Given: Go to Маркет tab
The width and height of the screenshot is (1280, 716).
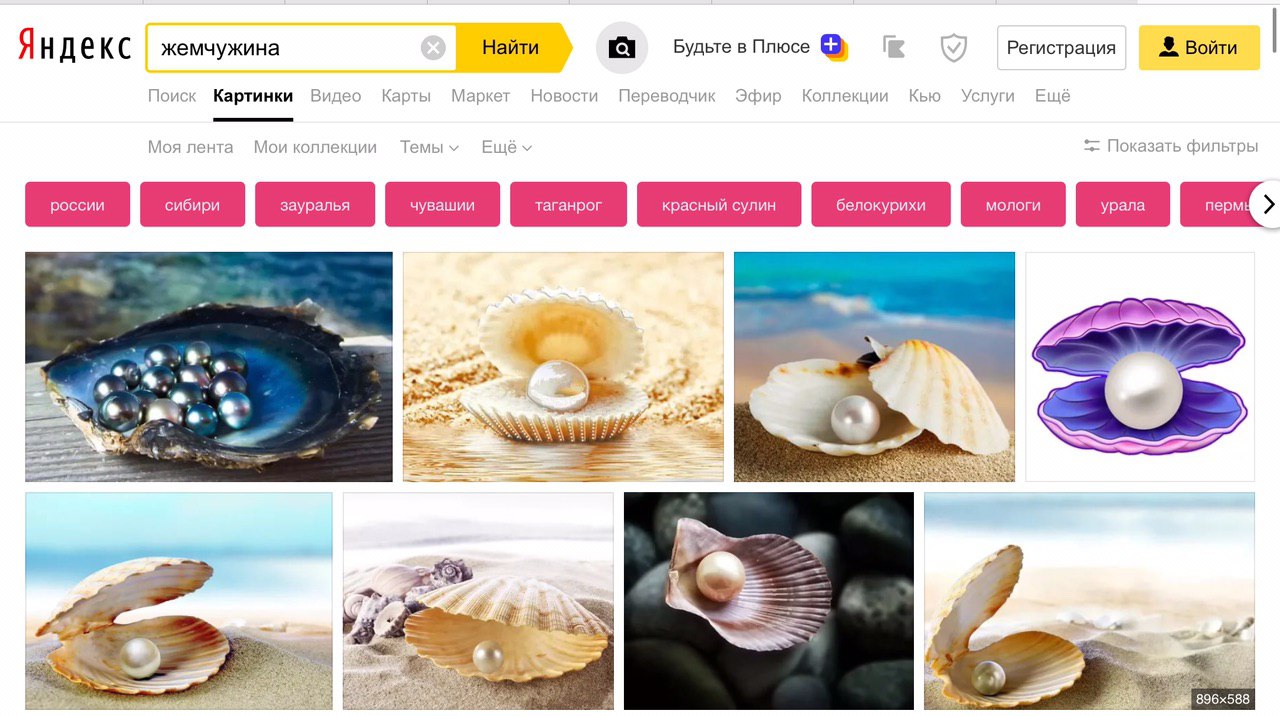Looking at the screenshot, I should (x=480, y=96).
